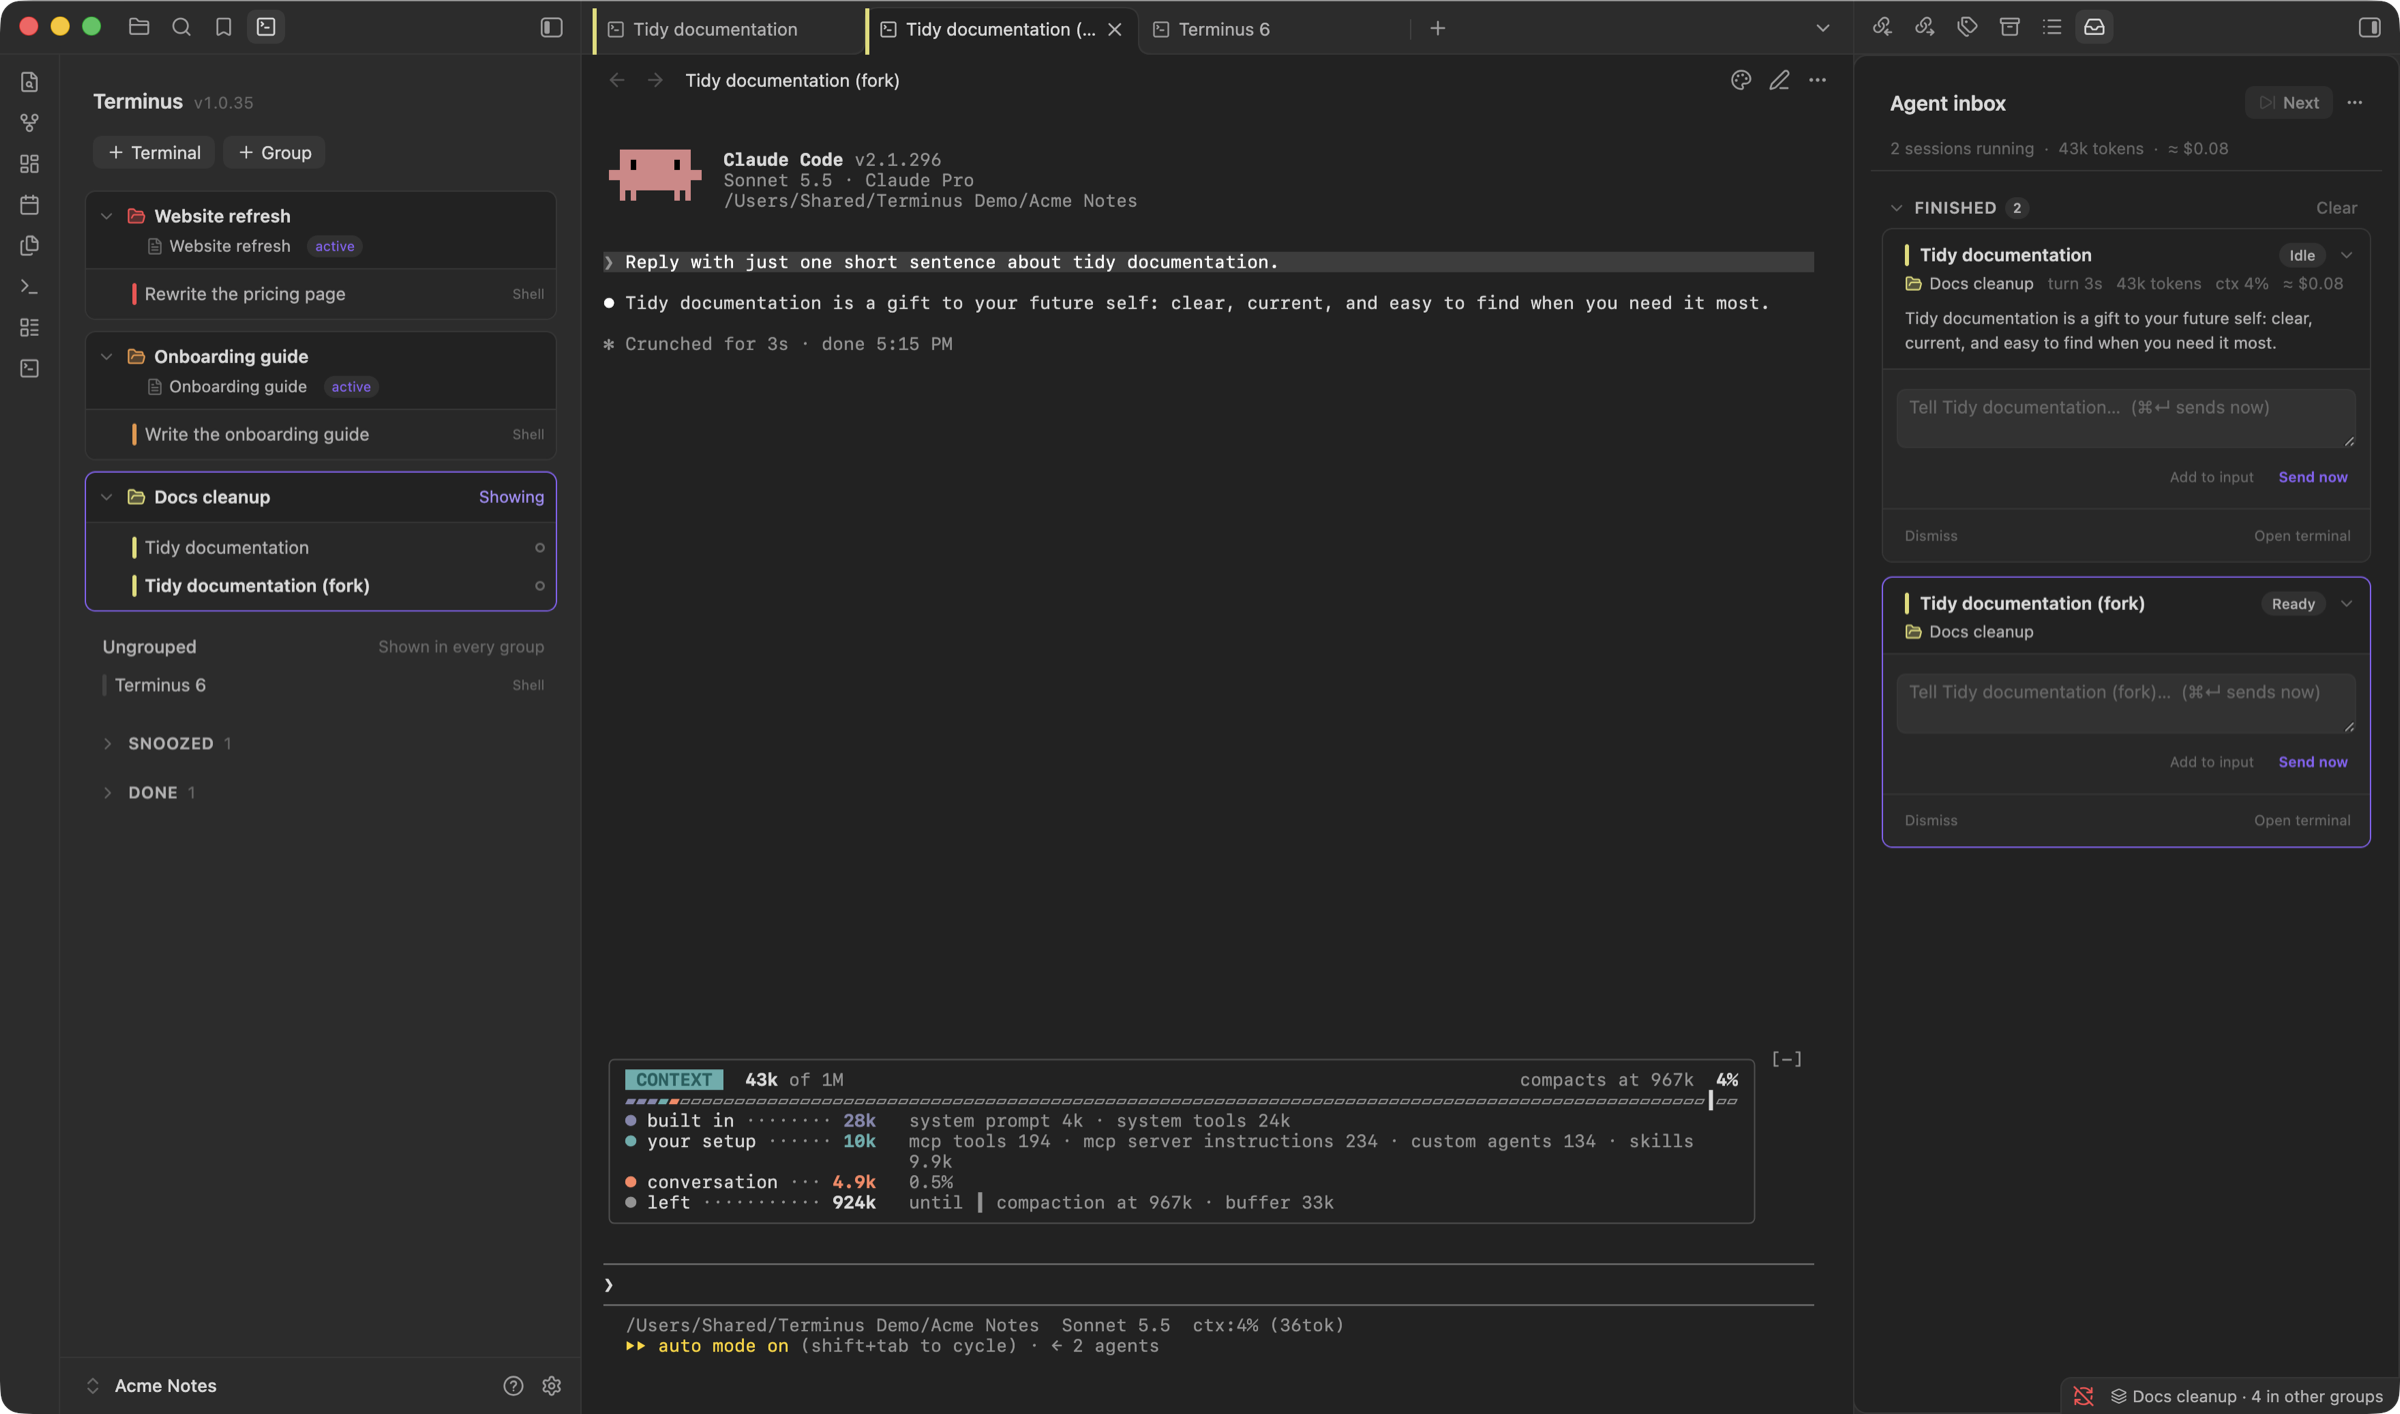
Task: Click the pencil edit icon
Action: pyautogui.click(x=1779, y=80)
